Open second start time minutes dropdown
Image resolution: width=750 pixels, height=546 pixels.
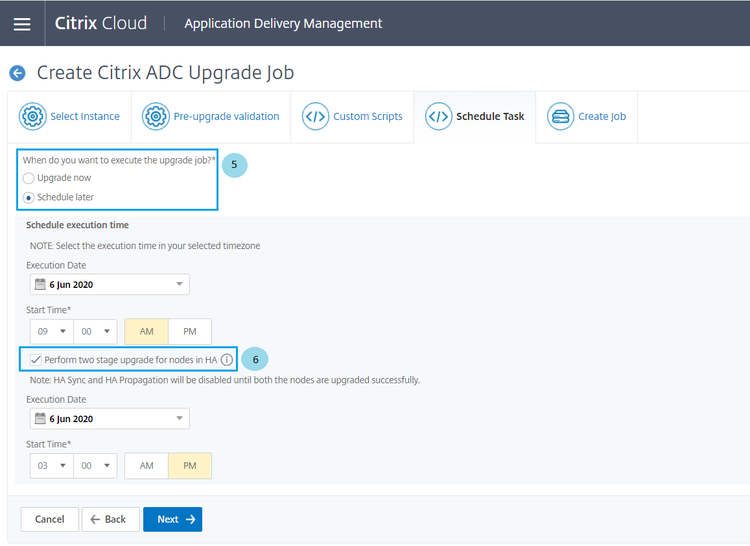tap(95, 466)
